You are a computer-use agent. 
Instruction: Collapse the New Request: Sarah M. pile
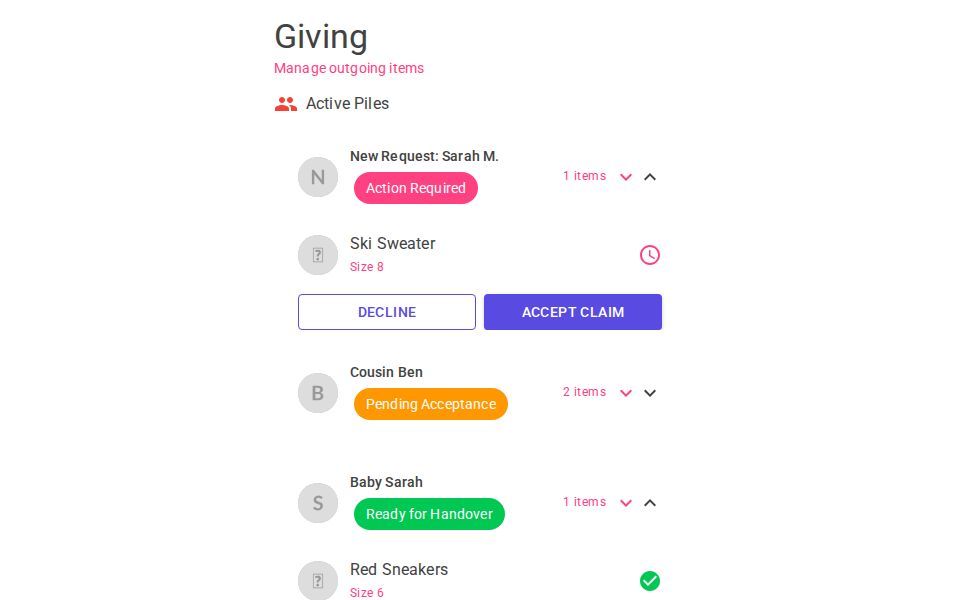[x=650, y=177]
